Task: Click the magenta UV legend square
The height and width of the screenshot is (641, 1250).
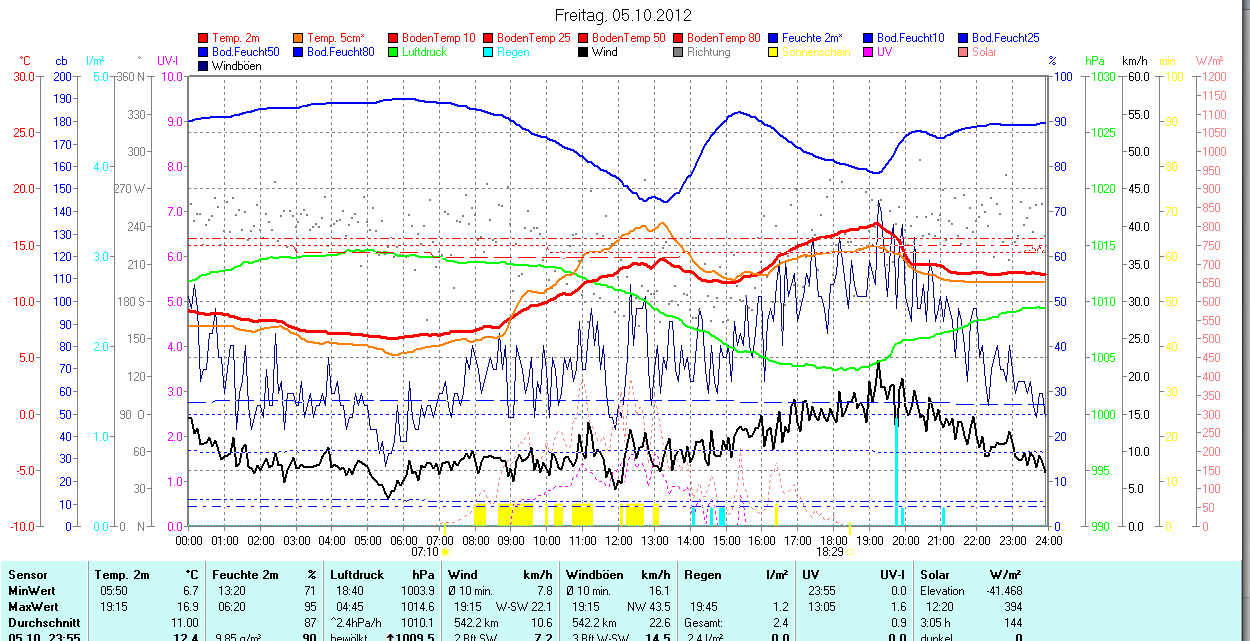Action: (868, 52)
